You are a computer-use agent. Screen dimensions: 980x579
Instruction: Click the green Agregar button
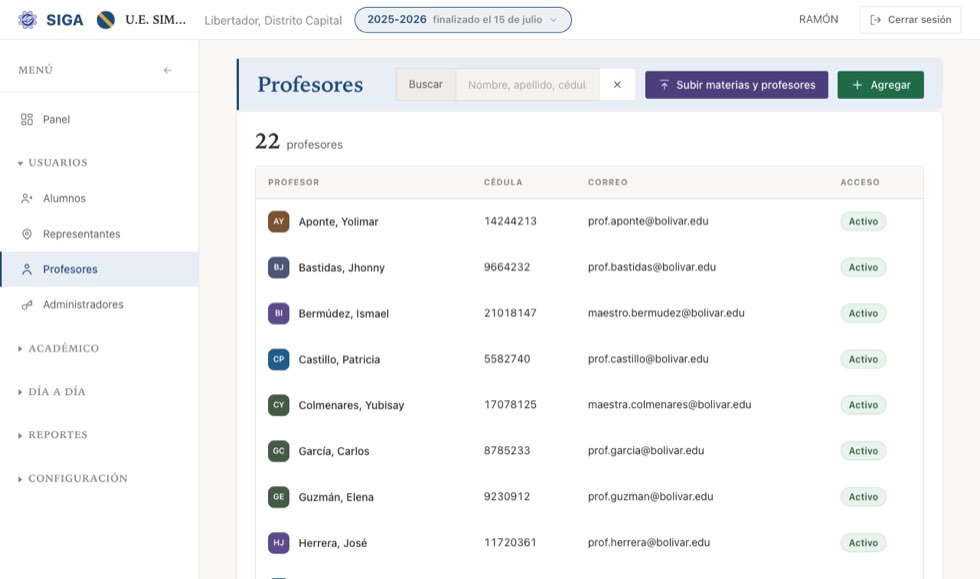881,84
